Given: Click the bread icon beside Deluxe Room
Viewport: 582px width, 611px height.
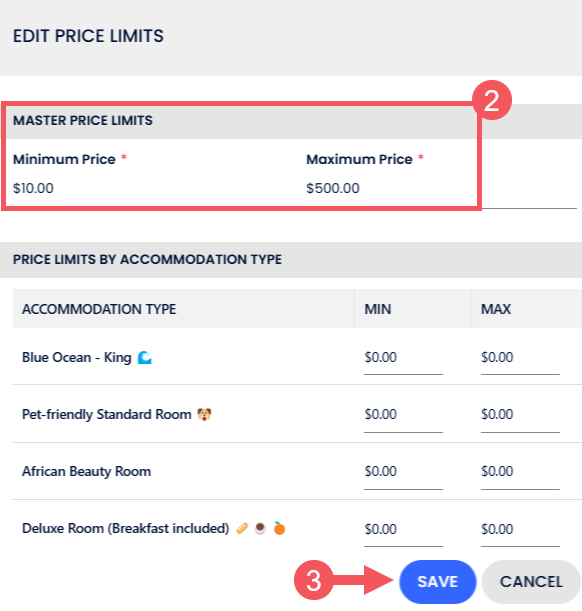Looking at the screenshot, I should point(242,529).
